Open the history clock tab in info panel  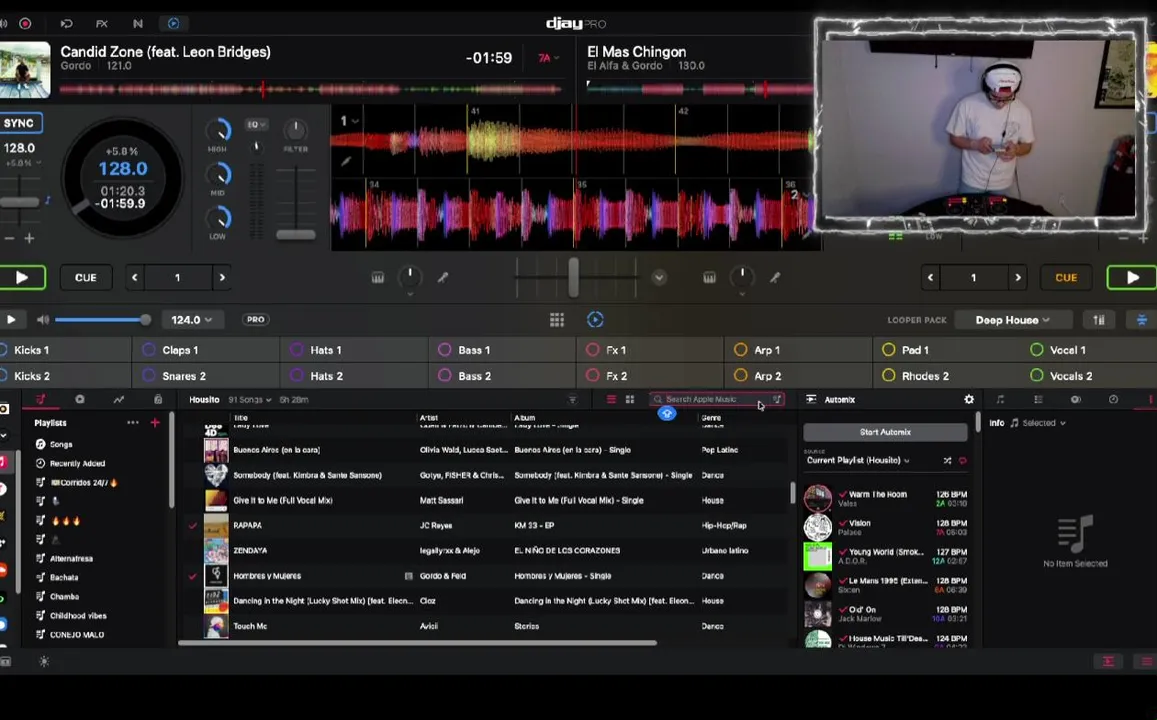[1113, 399]
